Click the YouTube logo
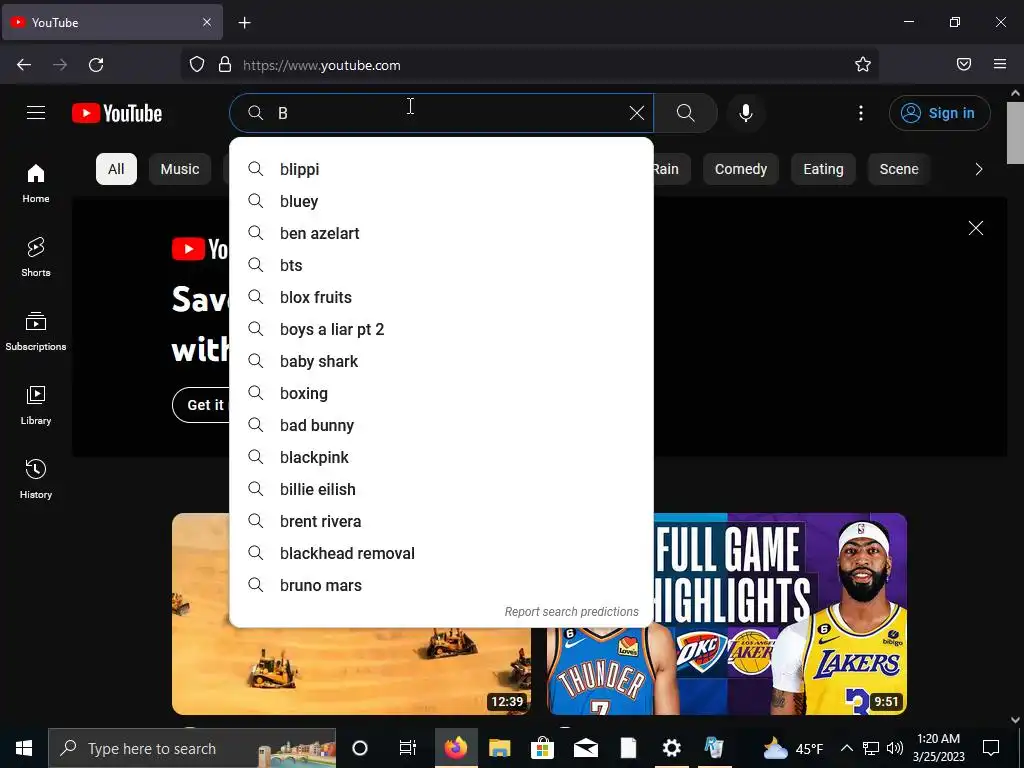This screenshot has width=1024, height=768. pos(117,113)
